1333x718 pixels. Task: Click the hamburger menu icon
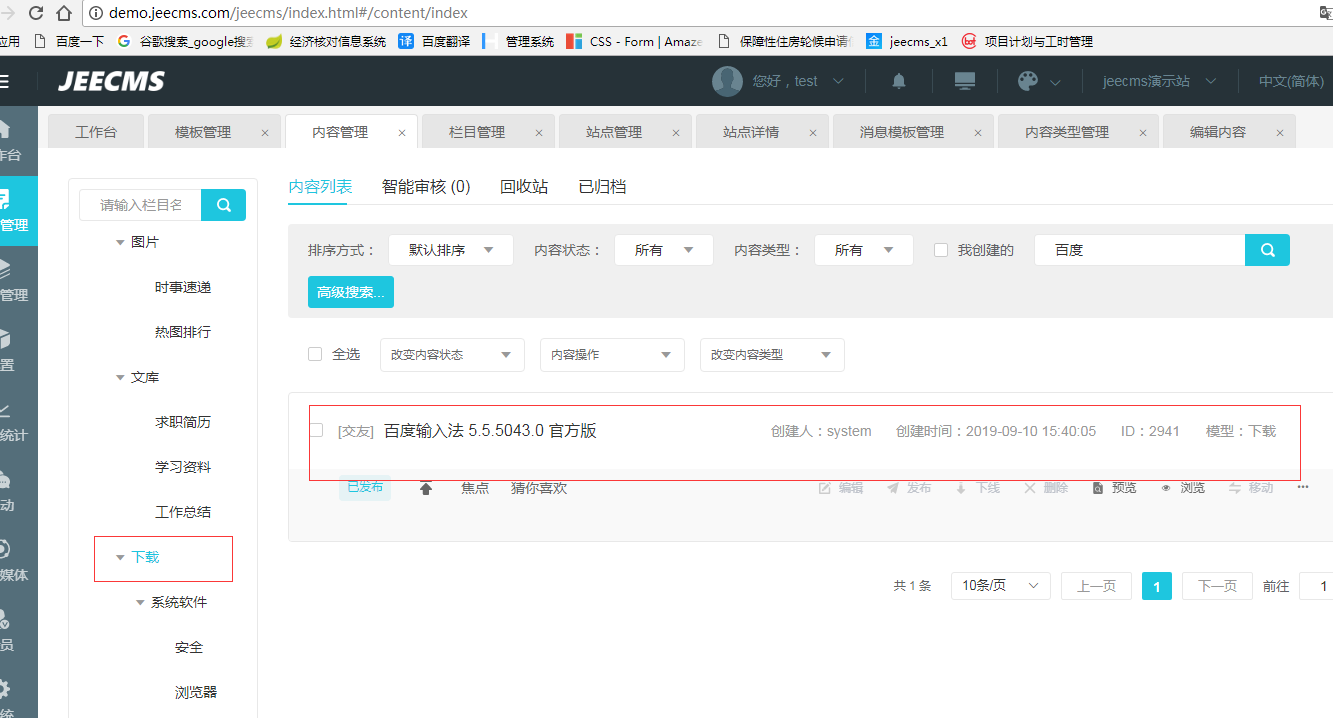point(5,82)
